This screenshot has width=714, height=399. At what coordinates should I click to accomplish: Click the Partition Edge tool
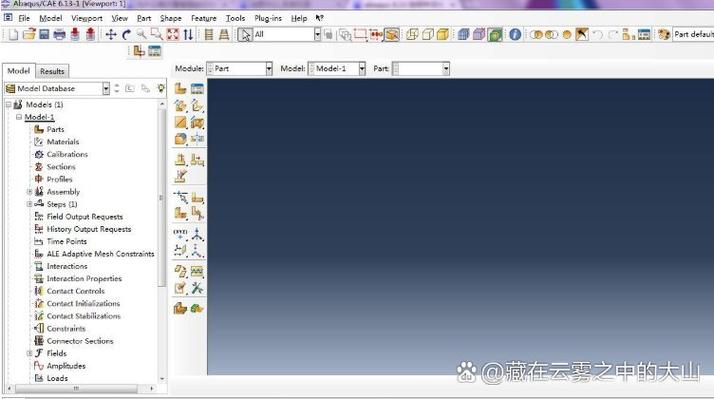(180, 197)
